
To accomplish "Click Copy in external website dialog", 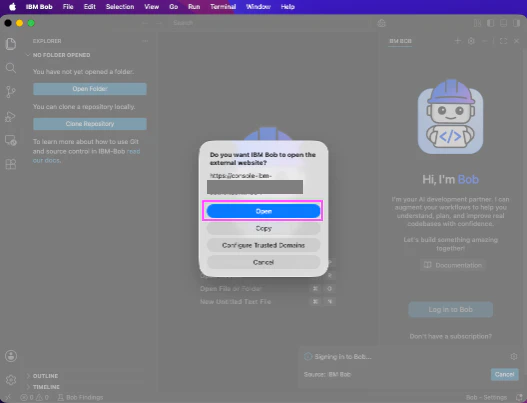I will click(x=264, y=228).
